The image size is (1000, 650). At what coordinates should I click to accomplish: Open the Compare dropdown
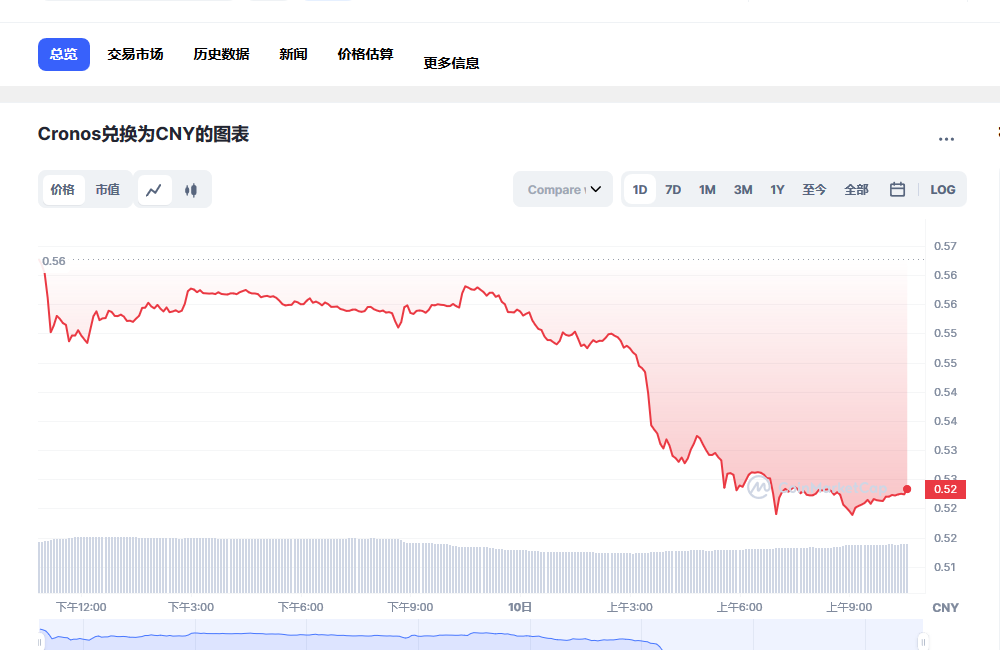[x=563, y=189]
